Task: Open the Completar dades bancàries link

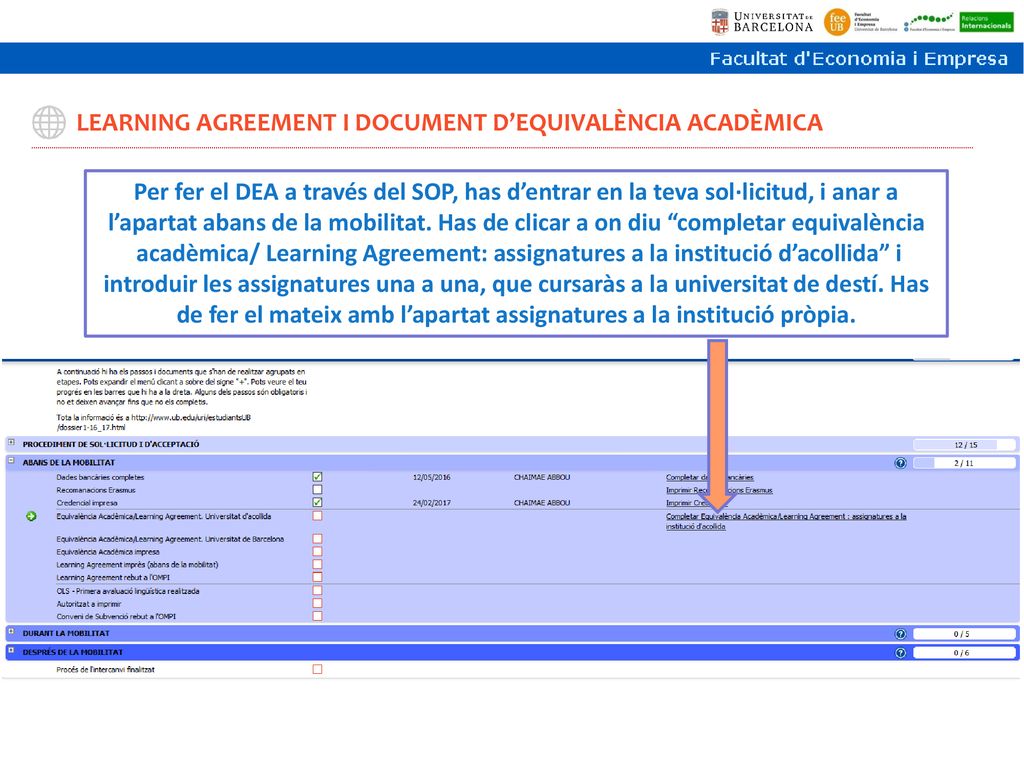Action: (710, 477)
